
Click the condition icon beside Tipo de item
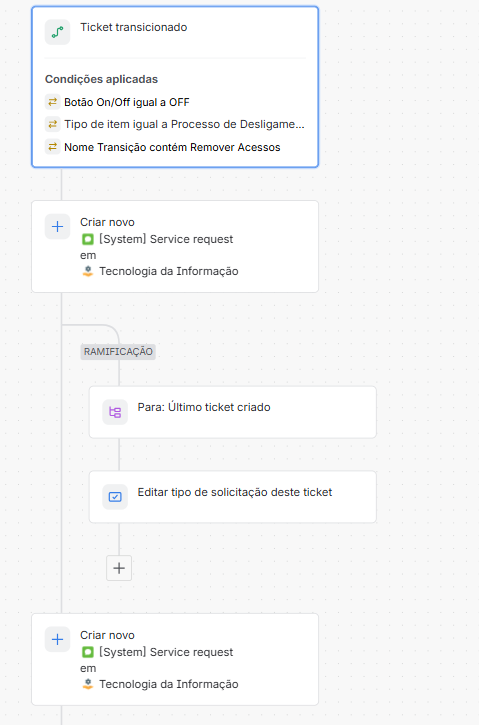(52, 124)
